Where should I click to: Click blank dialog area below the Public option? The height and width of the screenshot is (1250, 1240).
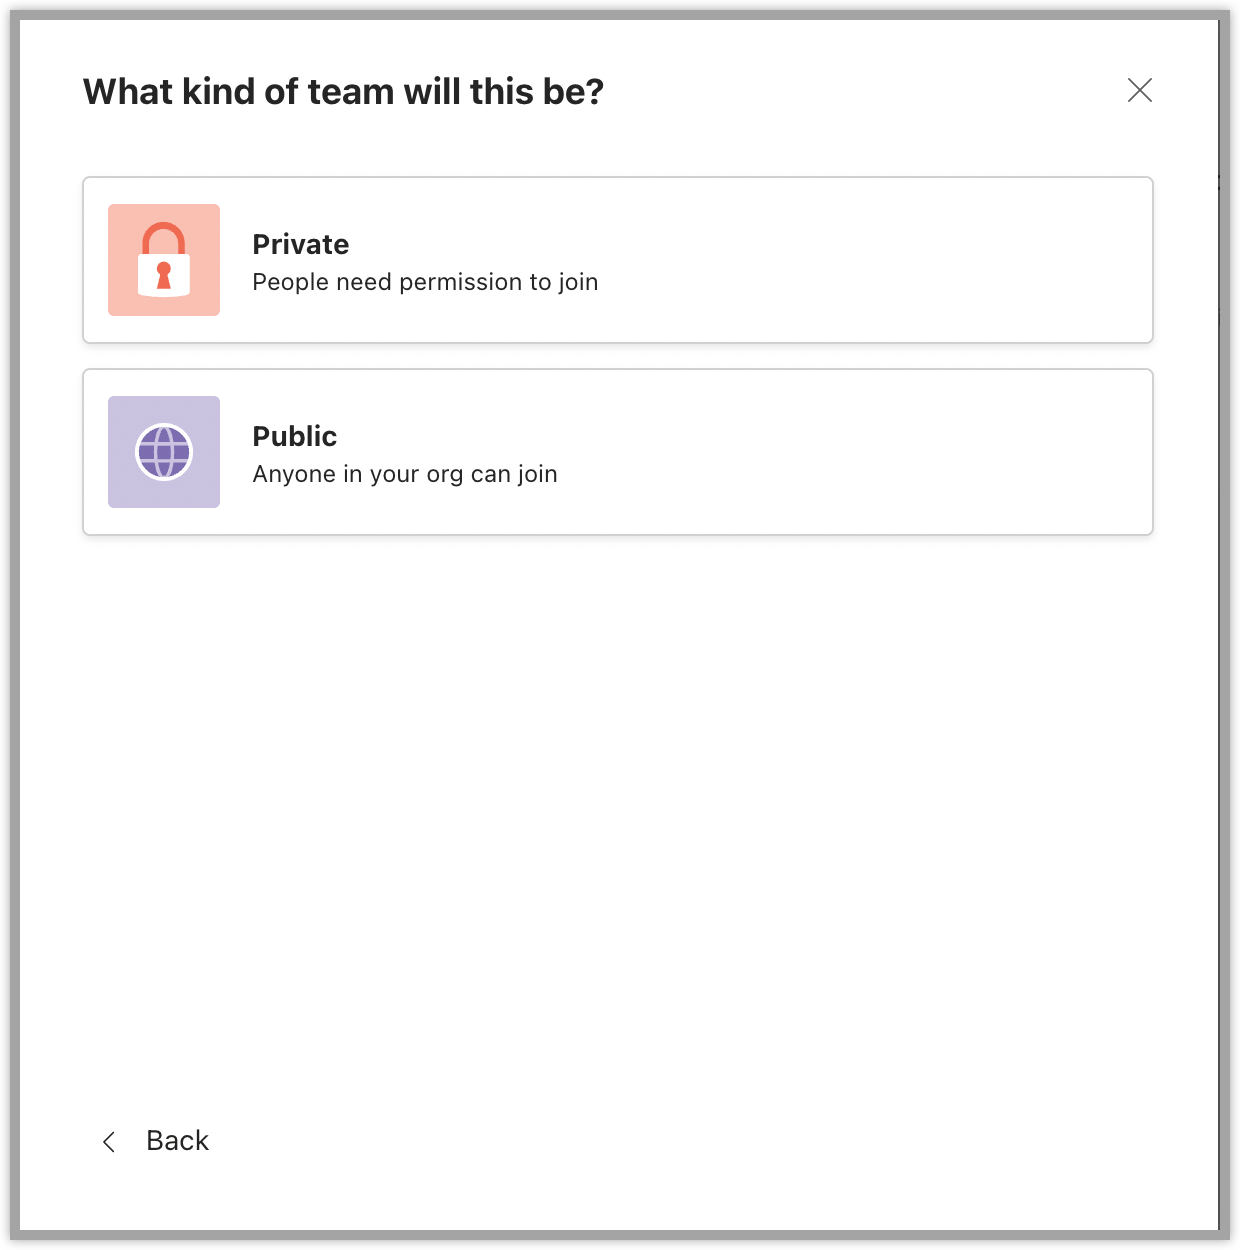[618, 800]
